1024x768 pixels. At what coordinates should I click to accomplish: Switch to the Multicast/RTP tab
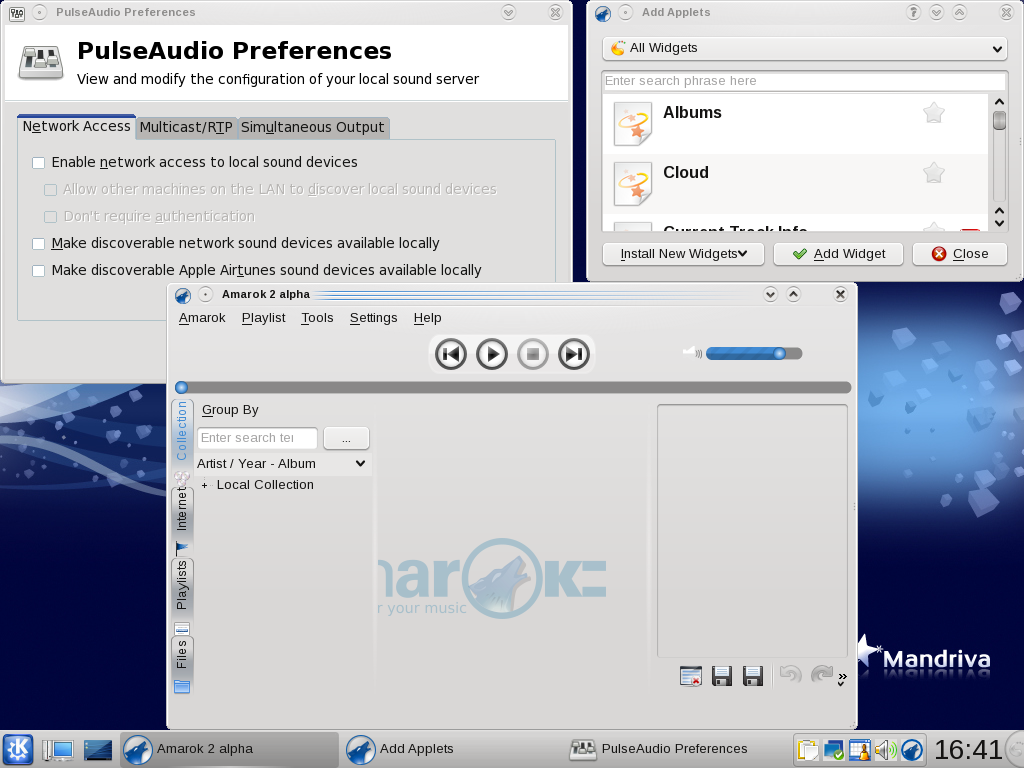pos(186,127)
